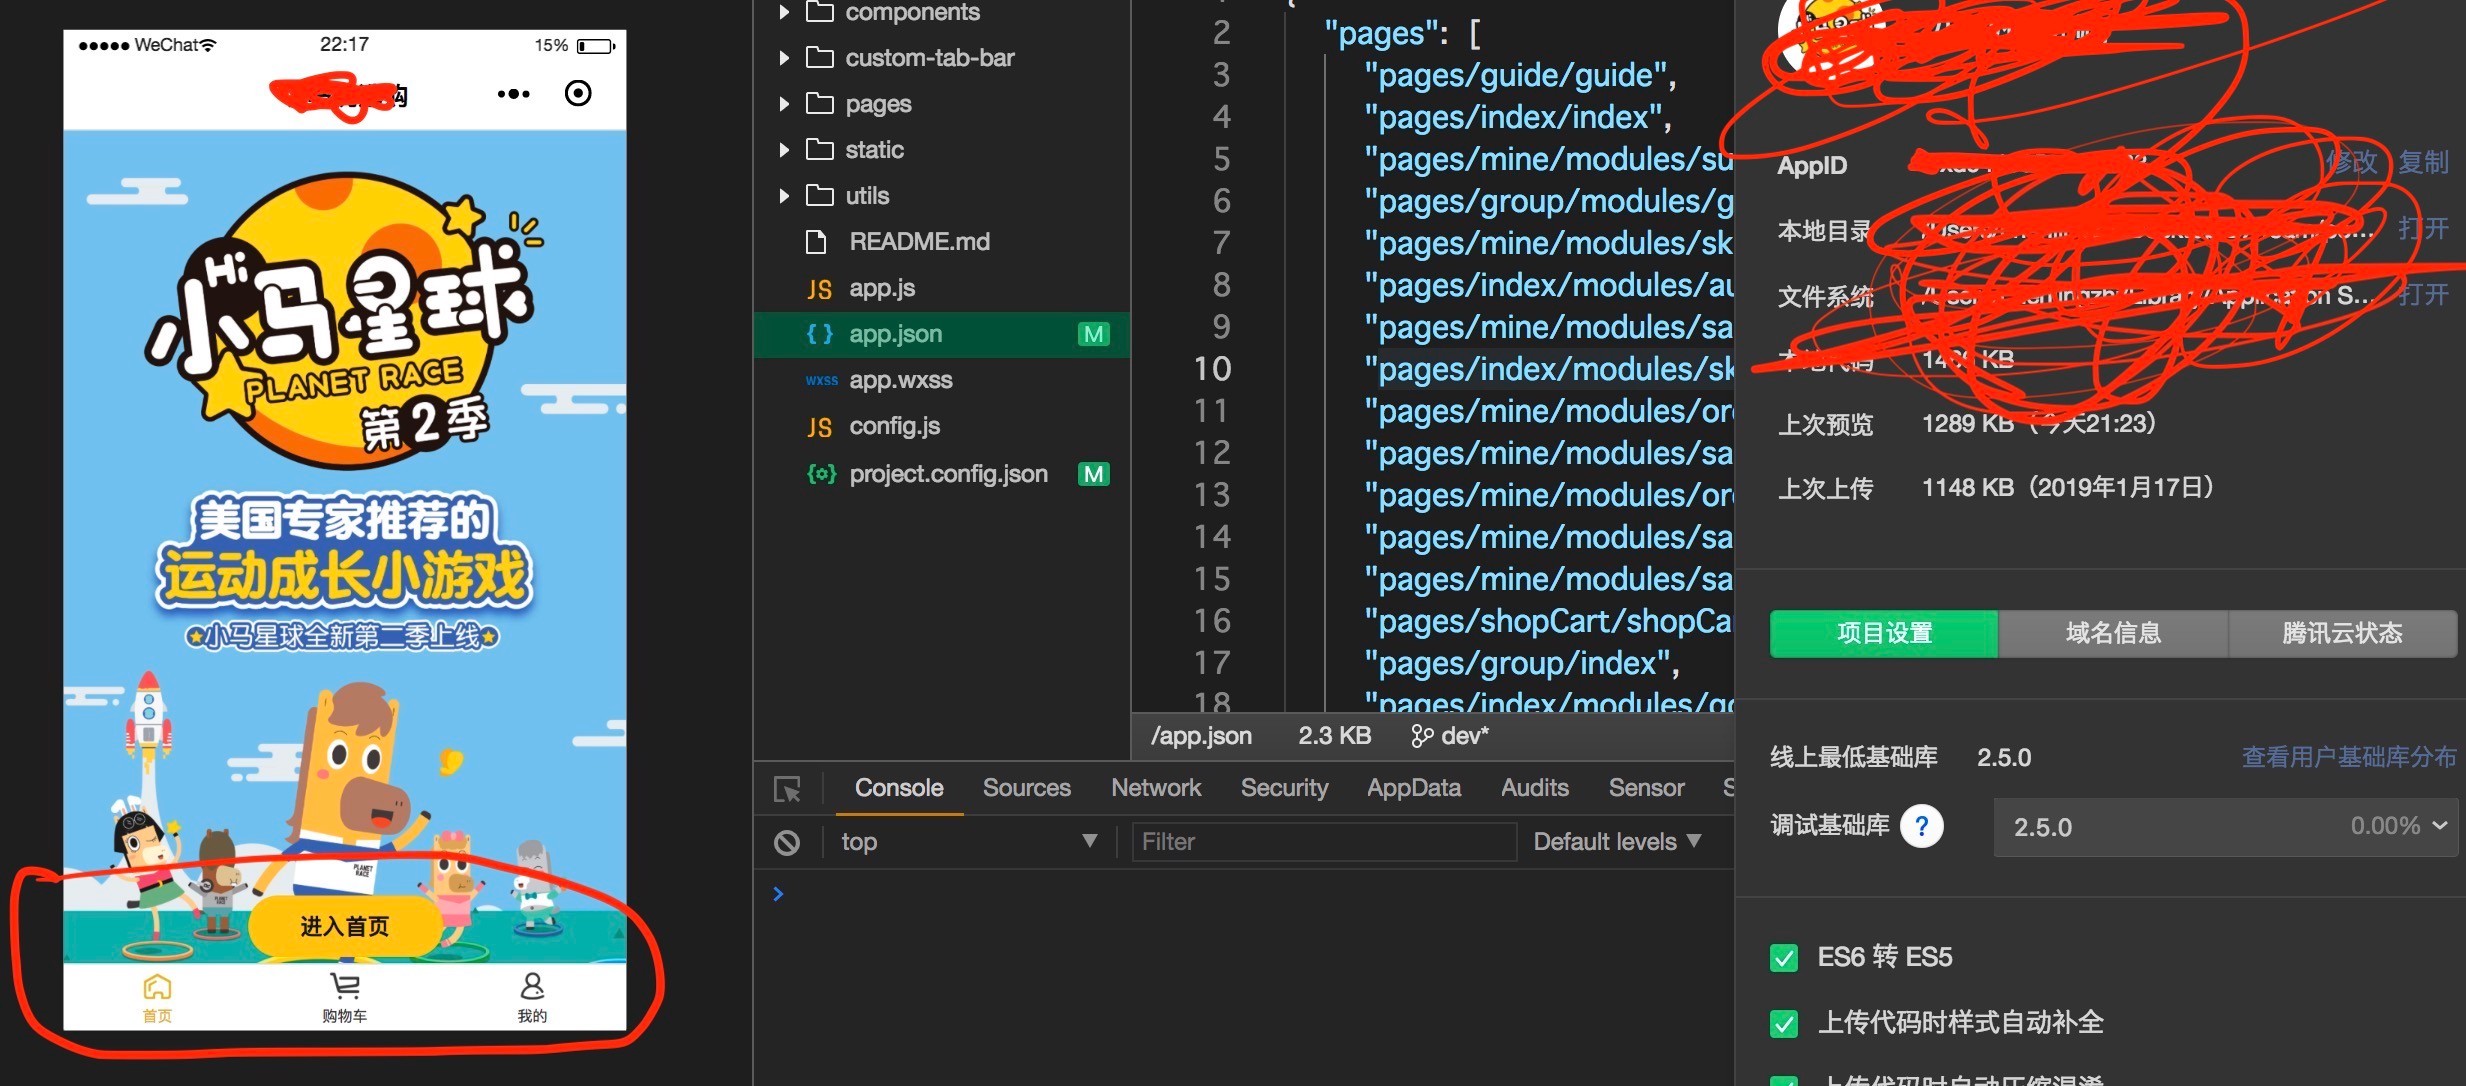Click the git branch icon by dev*

point(1421,737)
